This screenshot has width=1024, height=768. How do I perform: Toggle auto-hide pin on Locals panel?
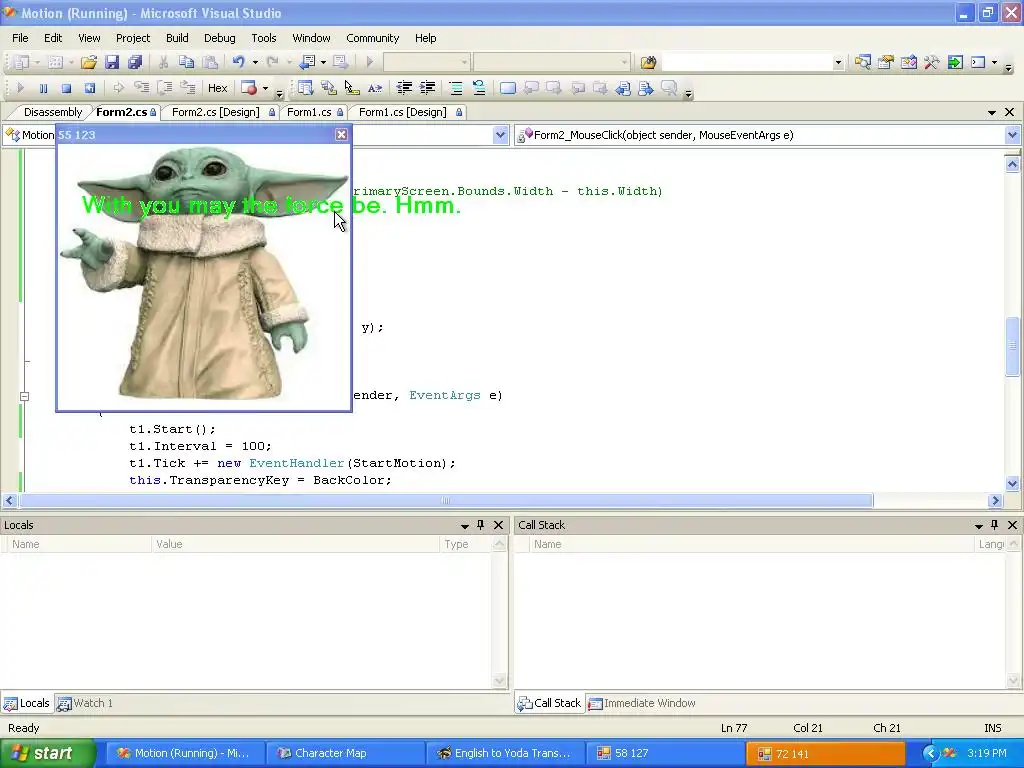pos(481,525)
